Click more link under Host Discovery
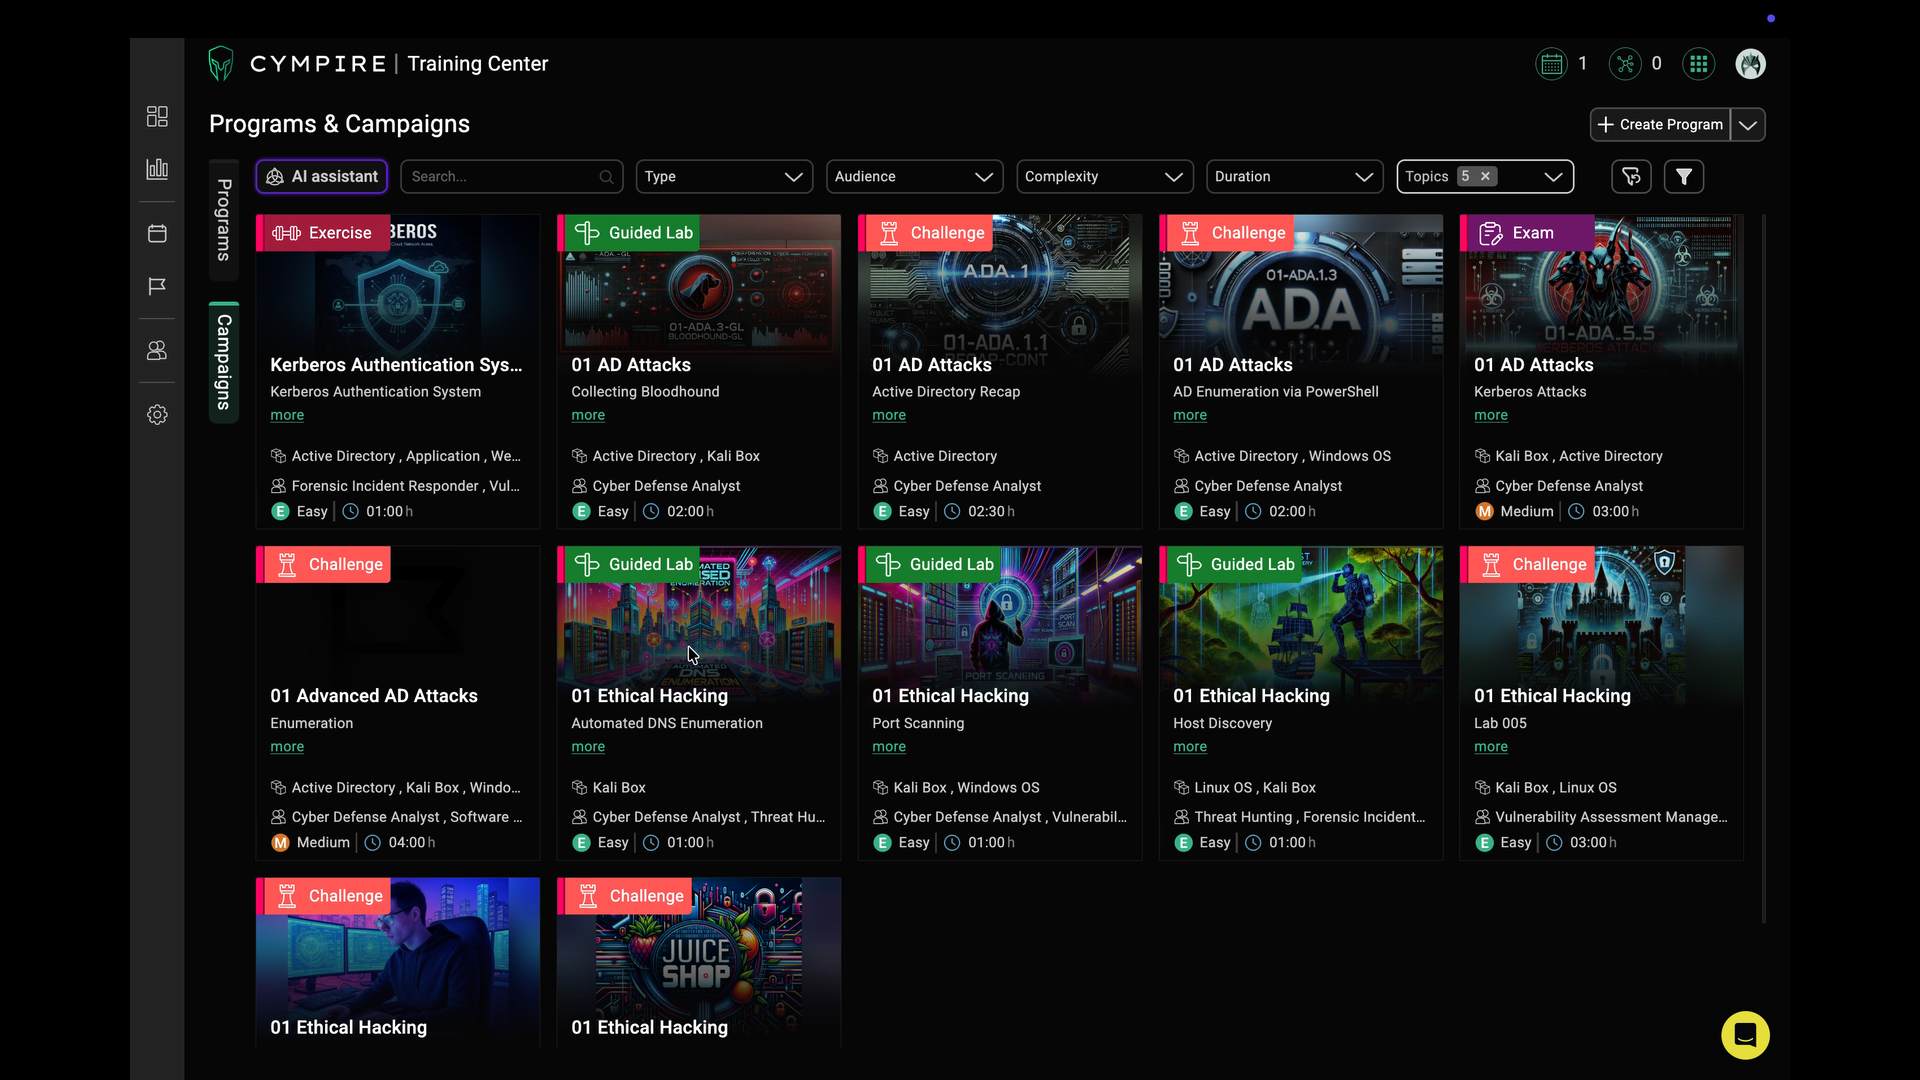This screenshot has height=1080, width=1920. pos(1190,747)
